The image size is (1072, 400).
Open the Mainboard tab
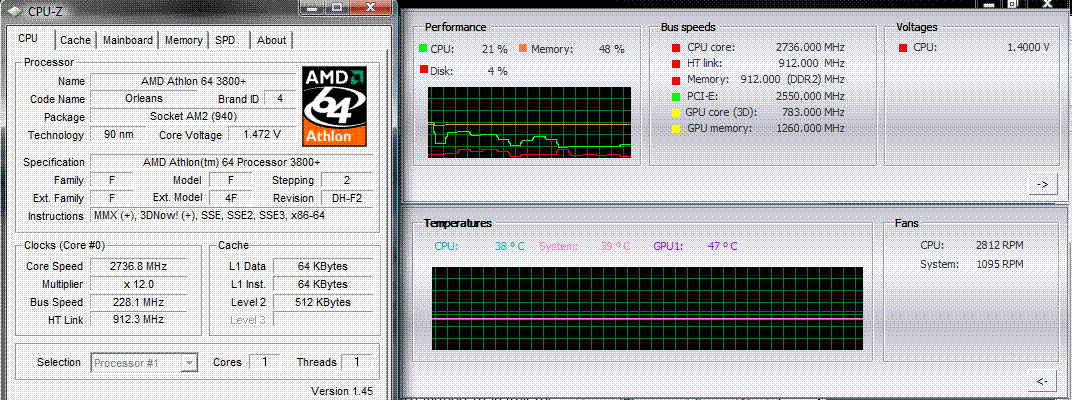click(128, 40)
